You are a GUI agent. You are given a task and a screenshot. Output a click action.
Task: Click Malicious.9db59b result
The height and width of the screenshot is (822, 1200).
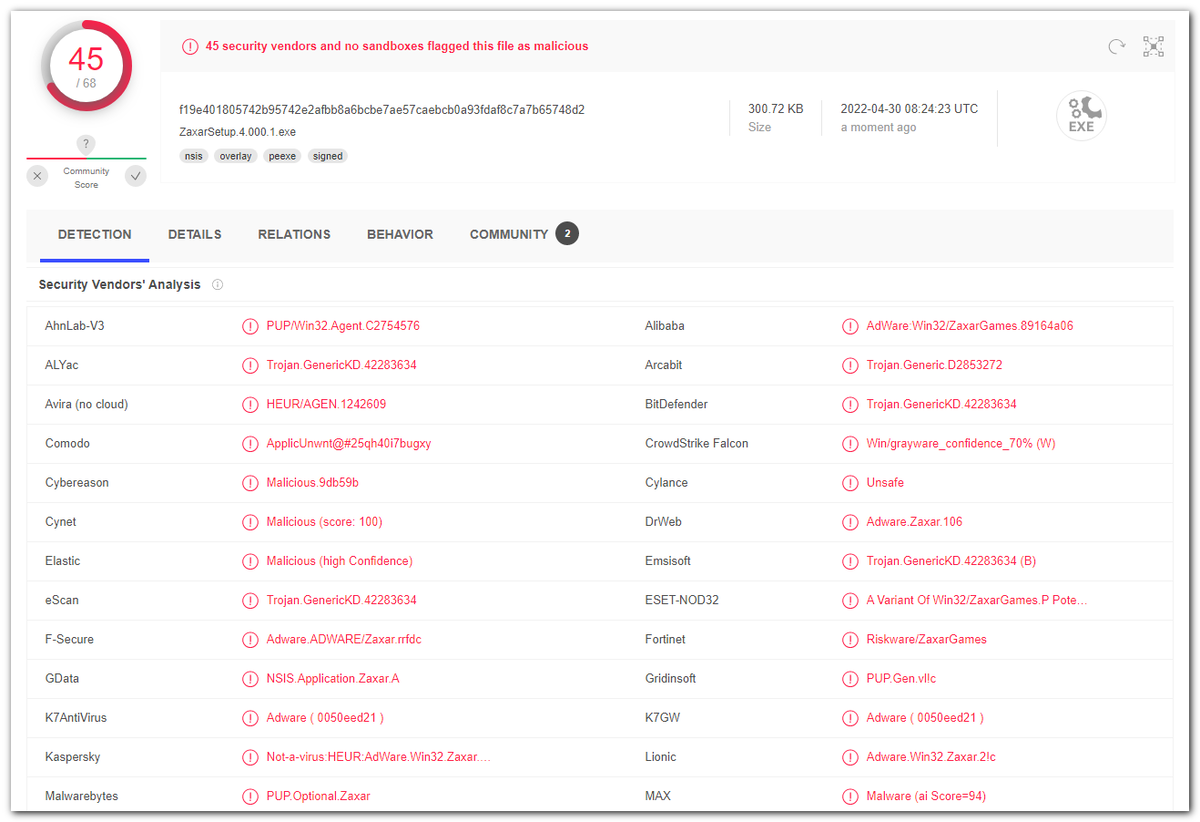tap(312, 482)
